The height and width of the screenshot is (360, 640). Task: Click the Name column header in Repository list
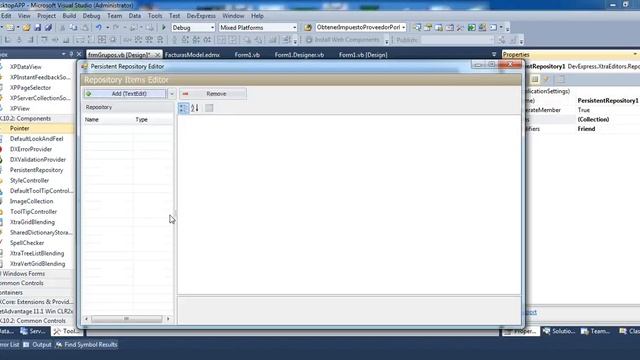point(108,120)
